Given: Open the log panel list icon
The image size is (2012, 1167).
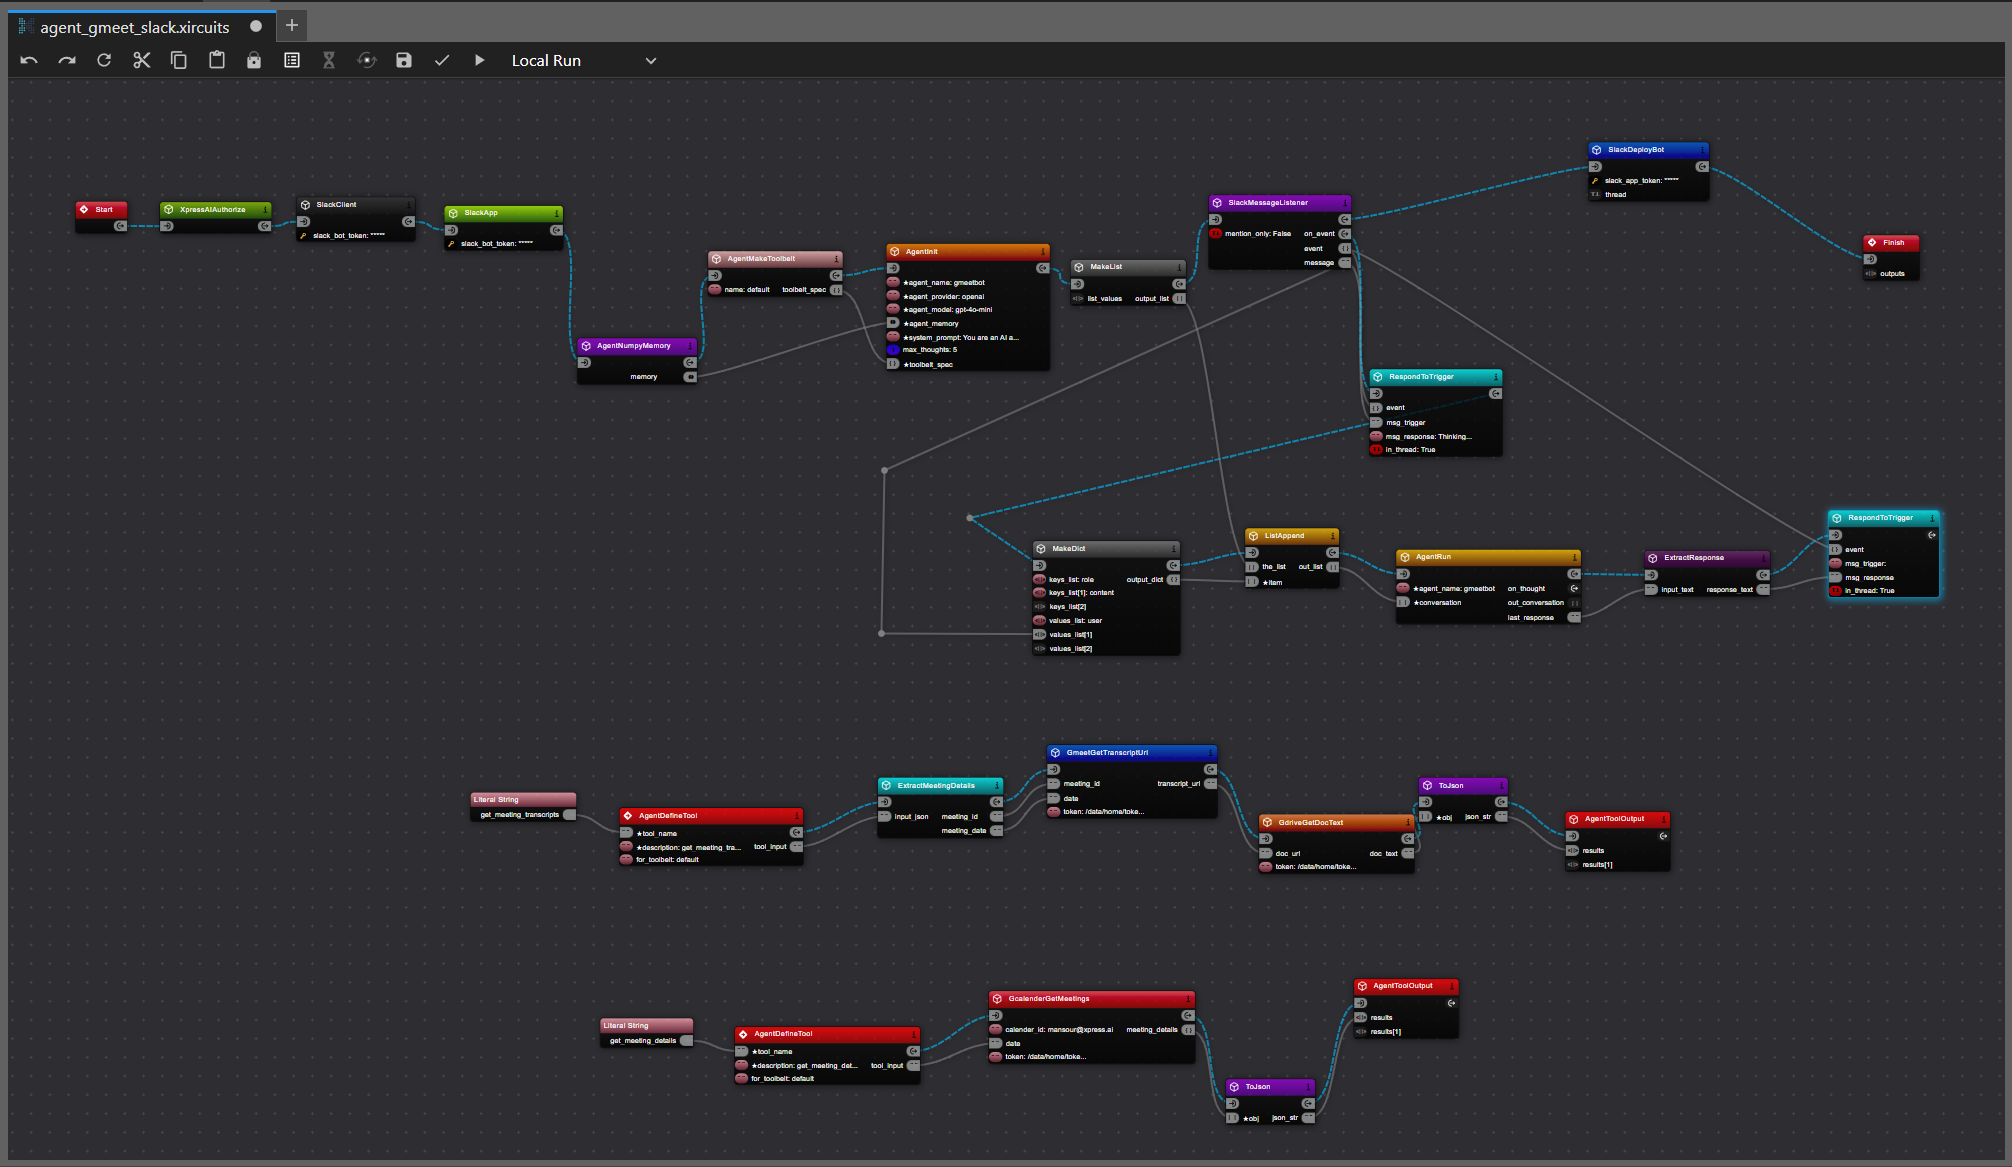Looking at the screenshot, I should [x=292, y=60].
